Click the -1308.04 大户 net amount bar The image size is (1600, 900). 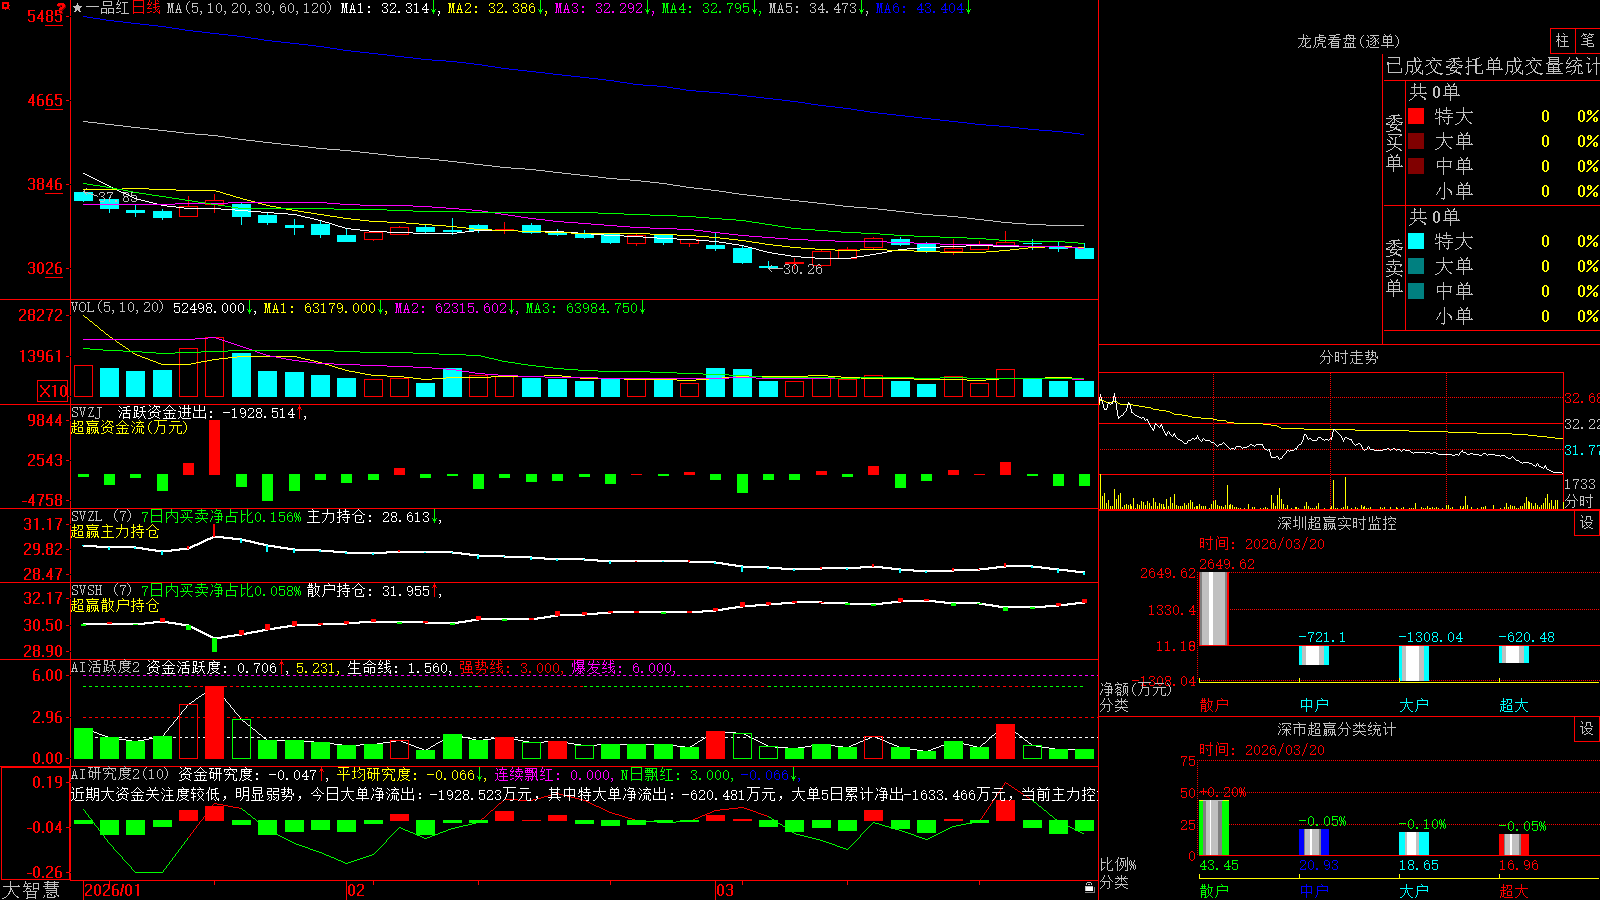click(1414, 663)
